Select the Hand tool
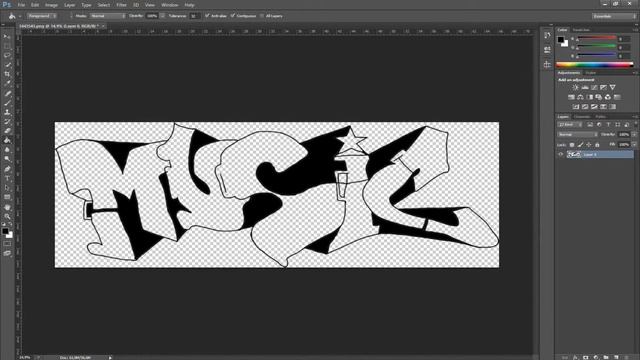Viewport: 640px width, 360px height. coord(7,207)
